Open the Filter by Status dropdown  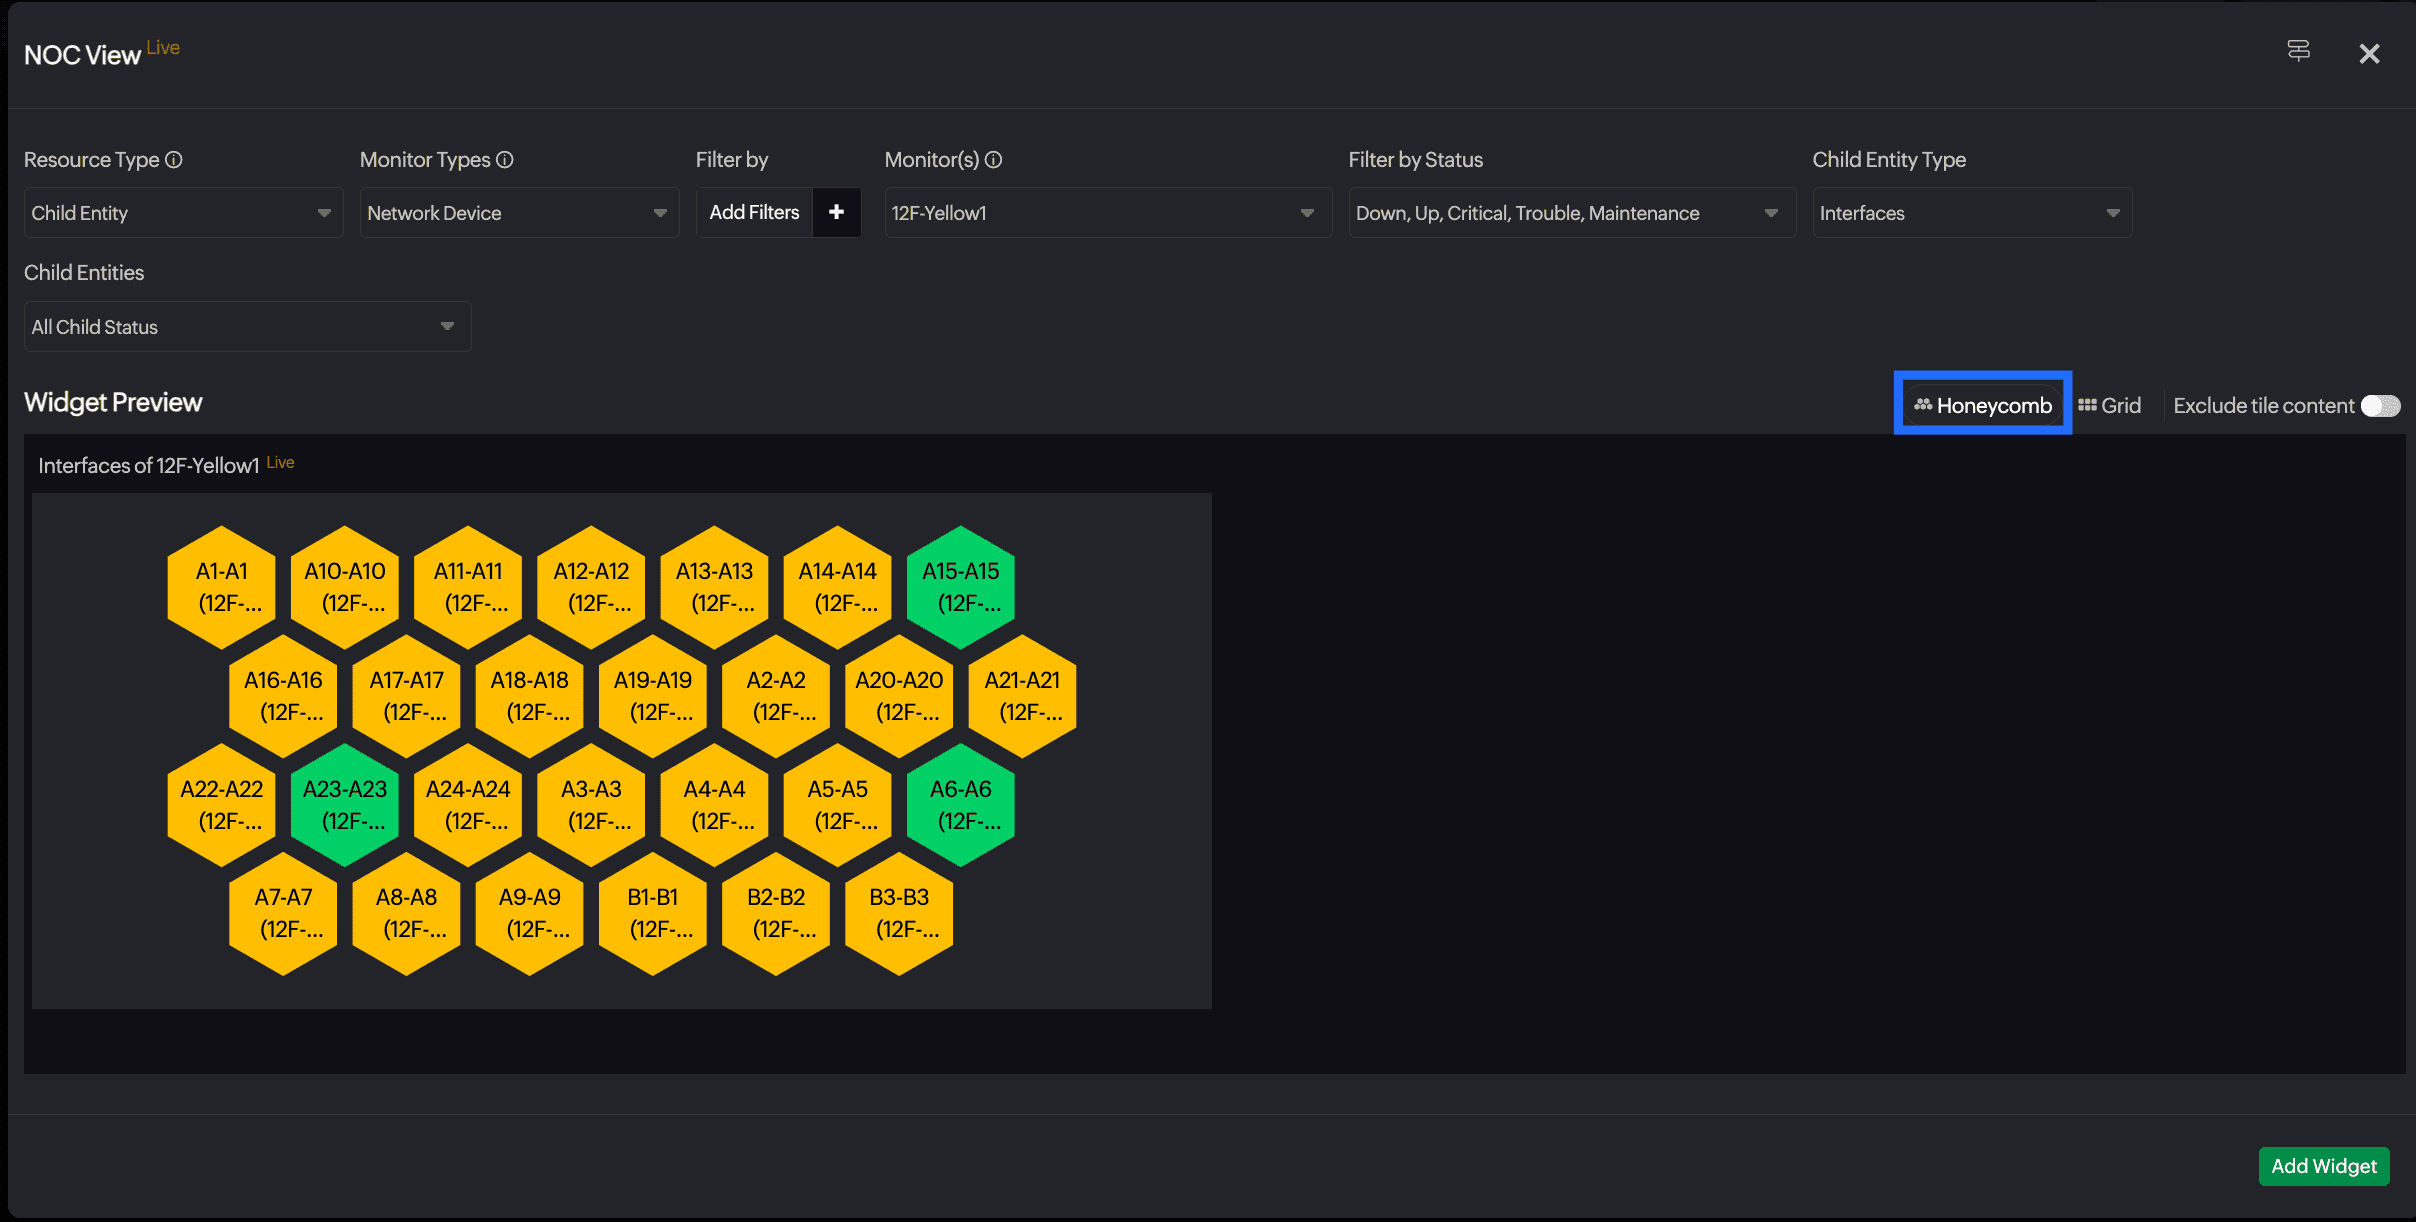tap(1570, 213)
